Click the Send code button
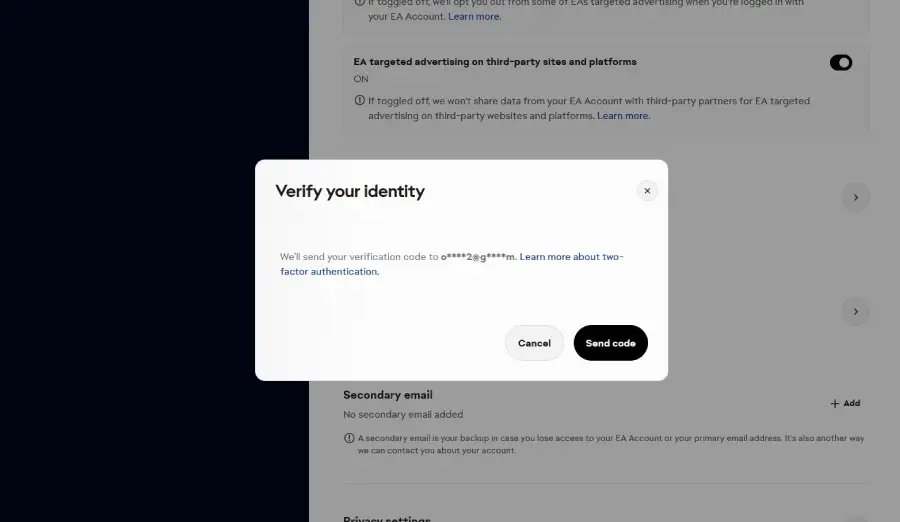The height and width of the screenshot is (522, 900). pos(611,343)
